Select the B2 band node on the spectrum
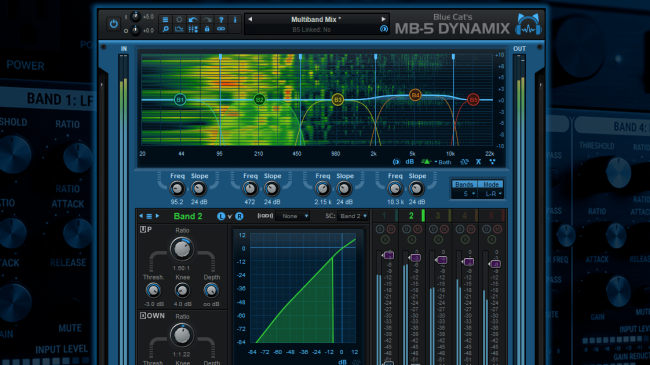This screenshot has width=650, height=365. coord(260,100)
